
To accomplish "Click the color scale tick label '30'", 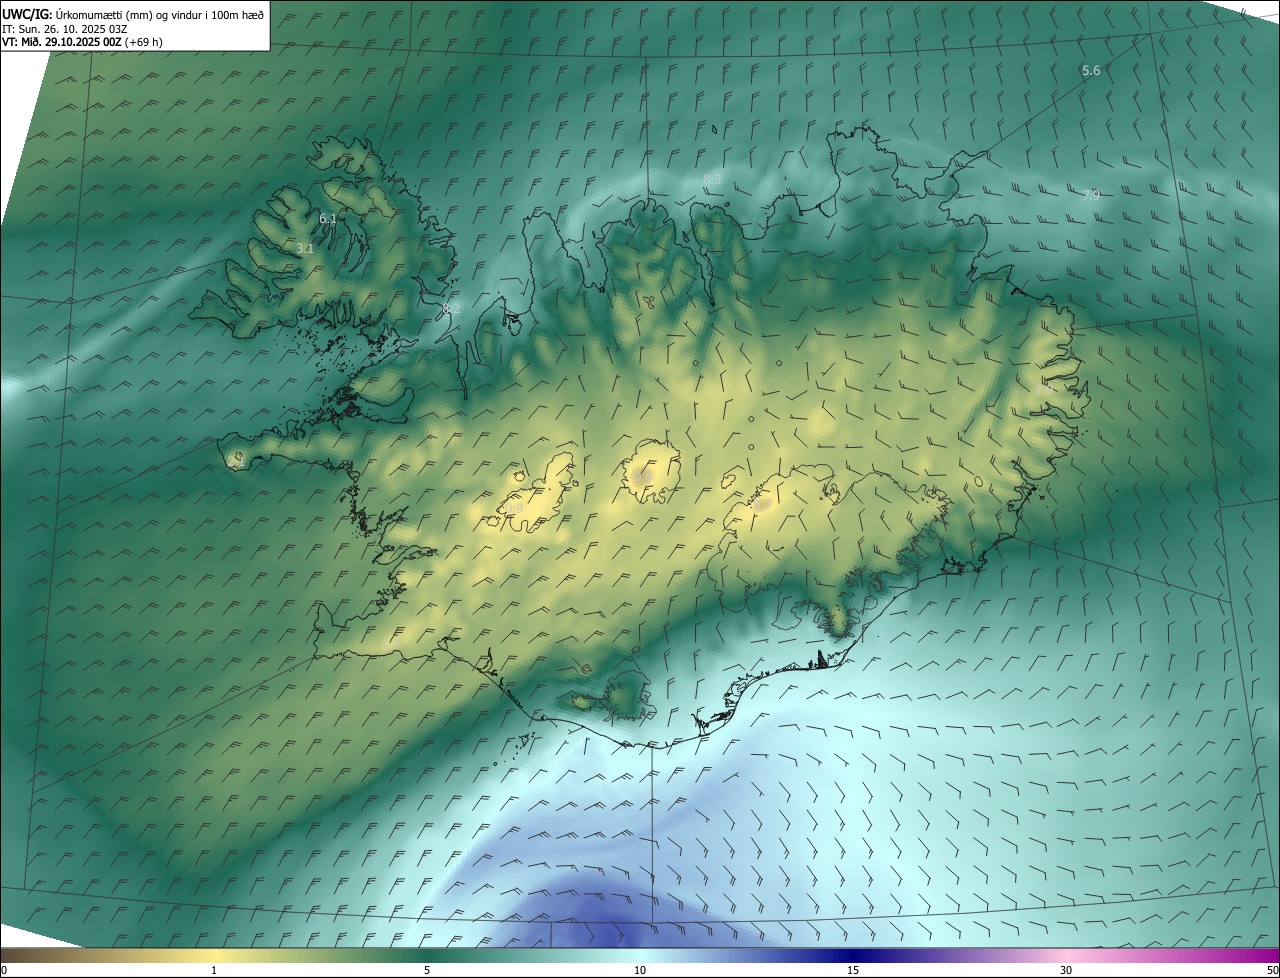I will [x=1066, y=971].
